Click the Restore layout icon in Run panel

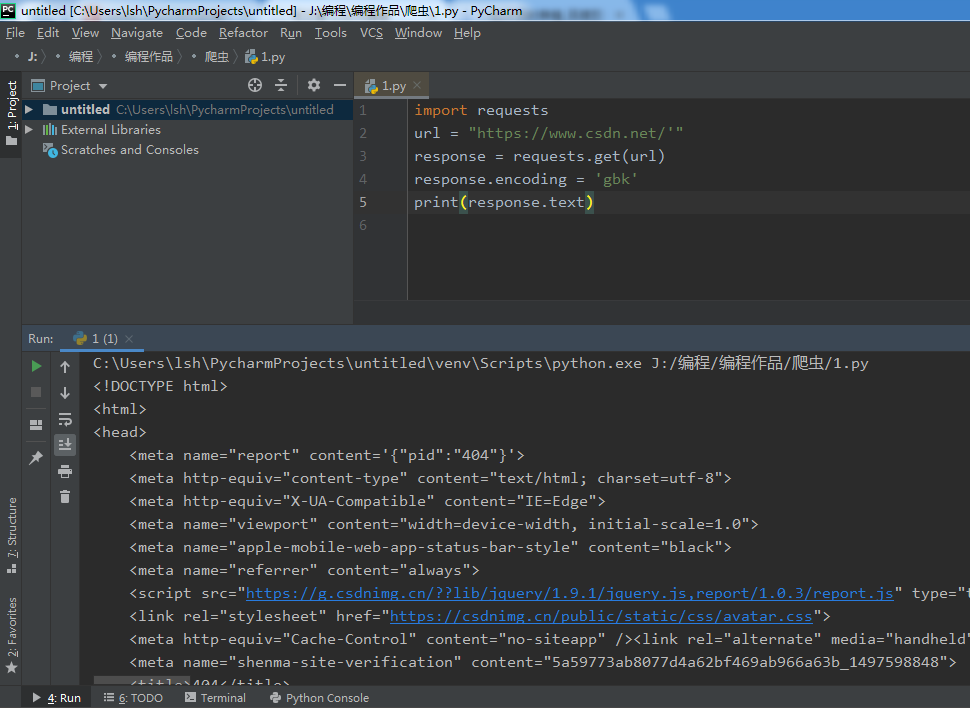point(36,425)
